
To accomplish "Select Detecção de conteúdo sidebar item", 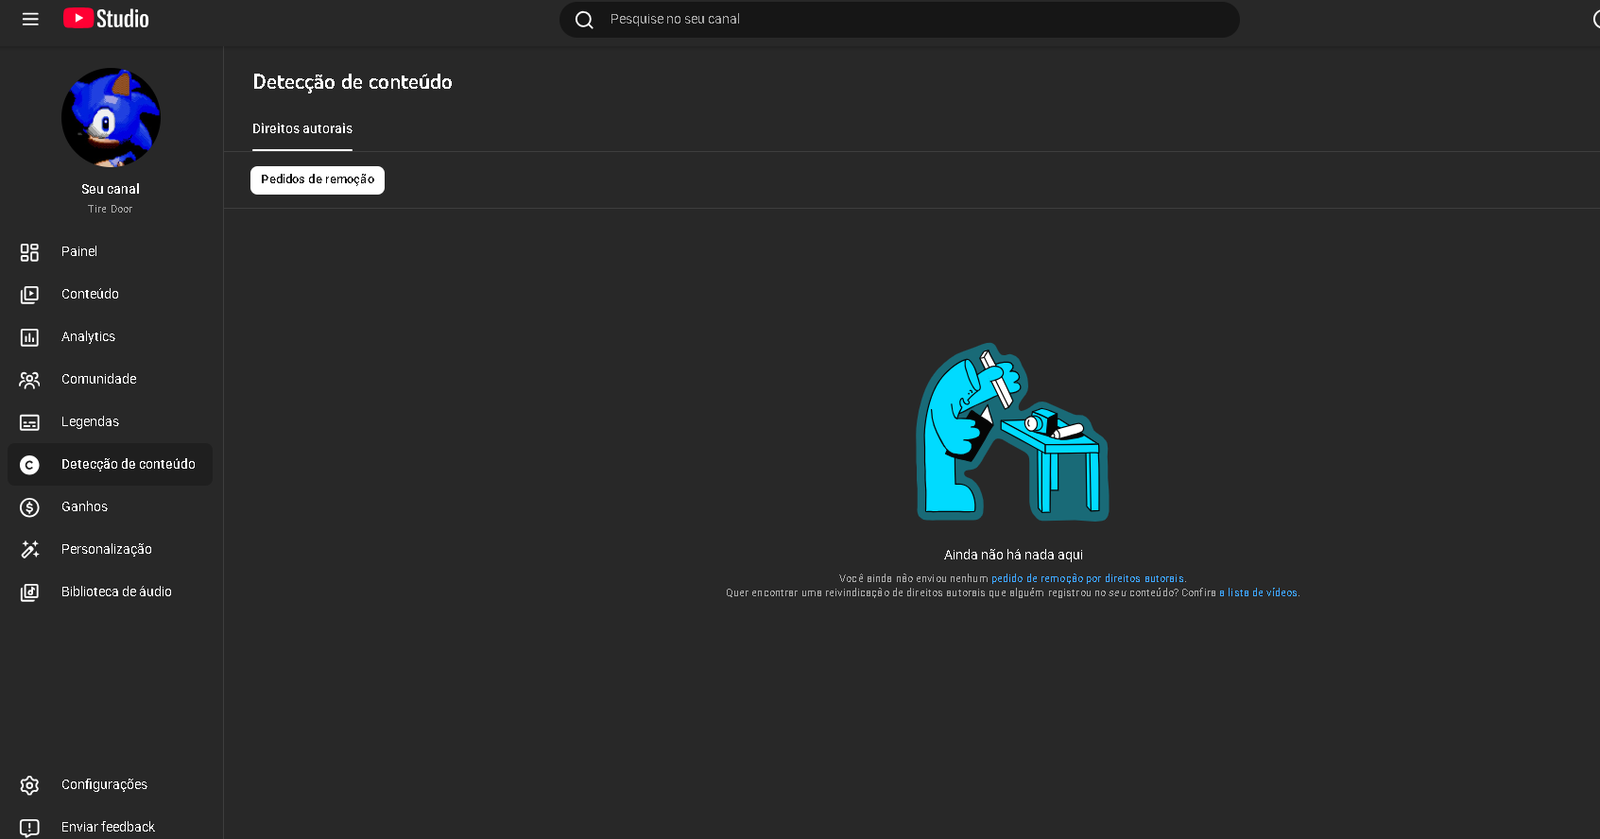I will point(110,464).
